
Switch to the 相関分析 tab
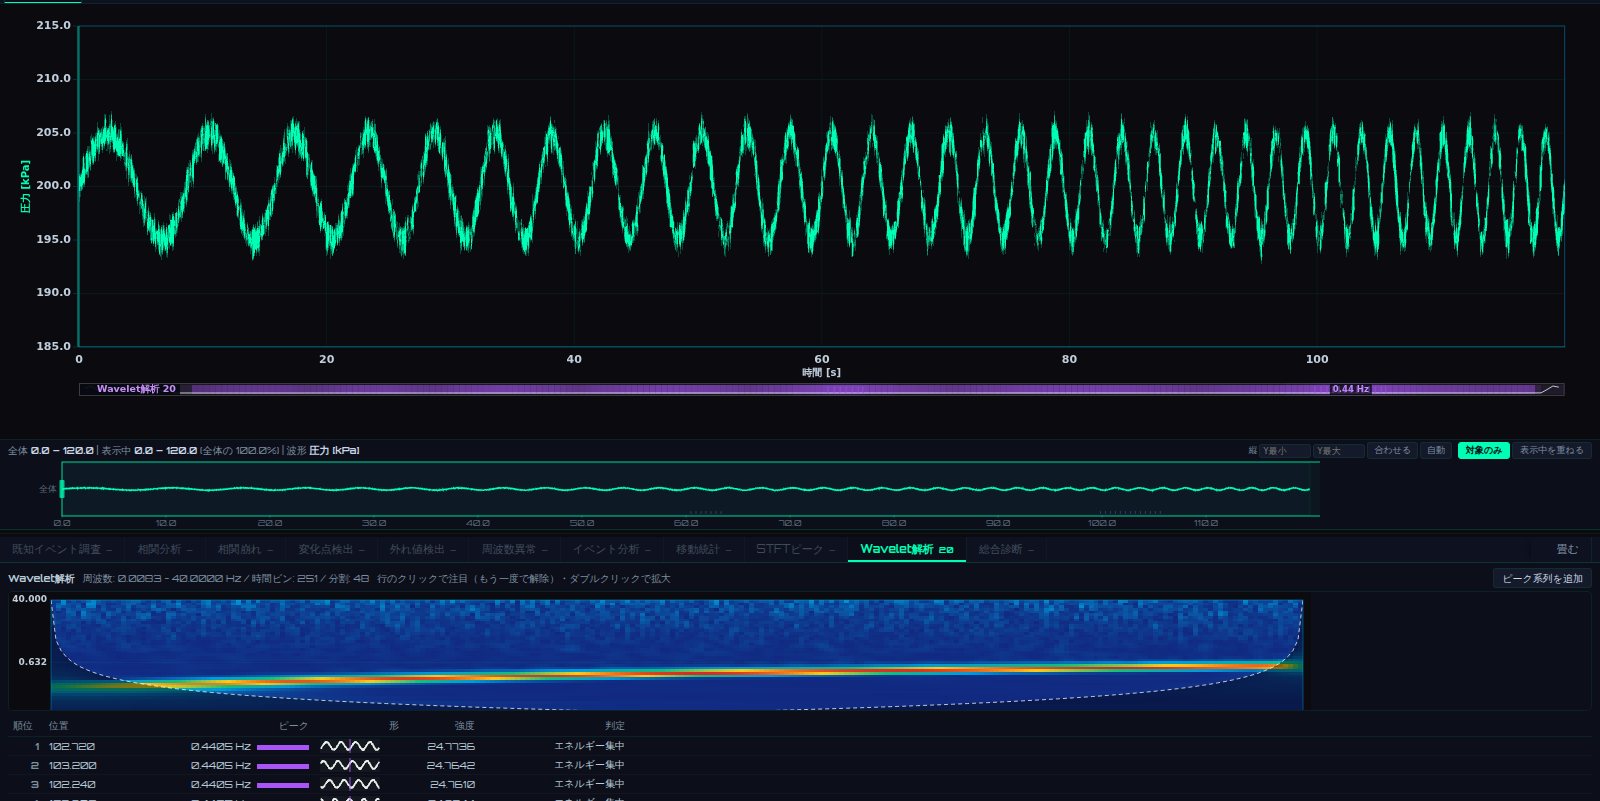(x=165, y=549)
